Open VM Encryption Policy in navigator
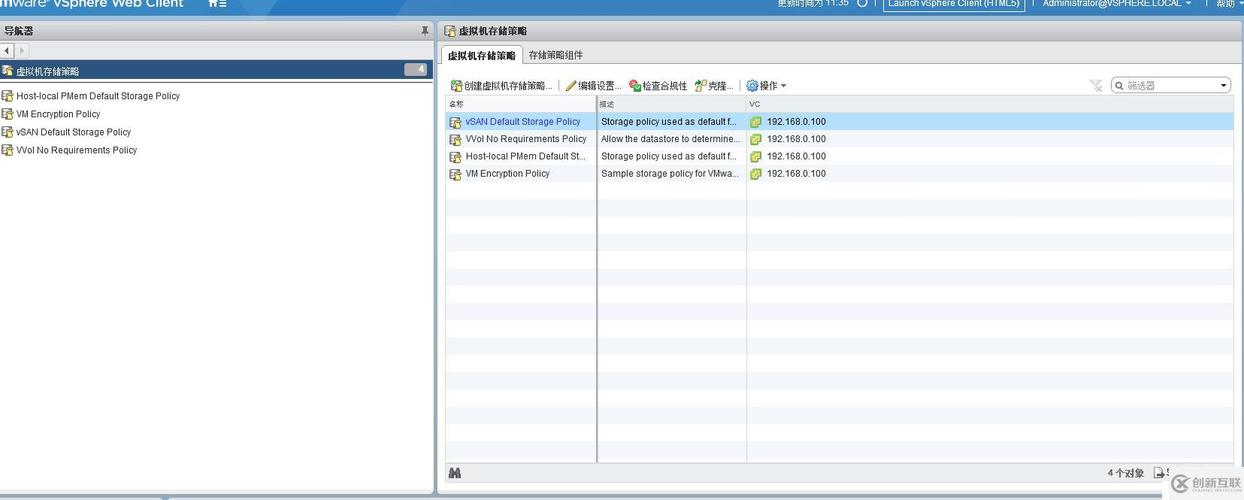Viewport: 1244px width, 500px height. (58, 114)
